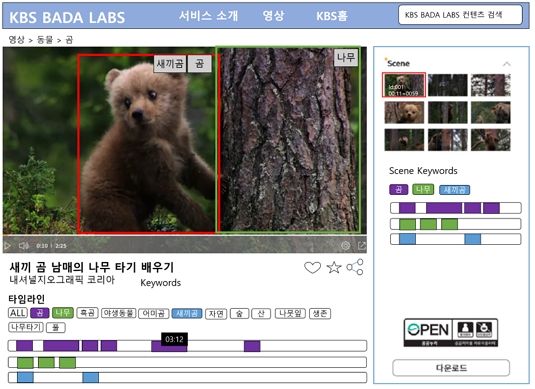Open video in external window icon
The image size is (535, 389).
coord(362,245)
